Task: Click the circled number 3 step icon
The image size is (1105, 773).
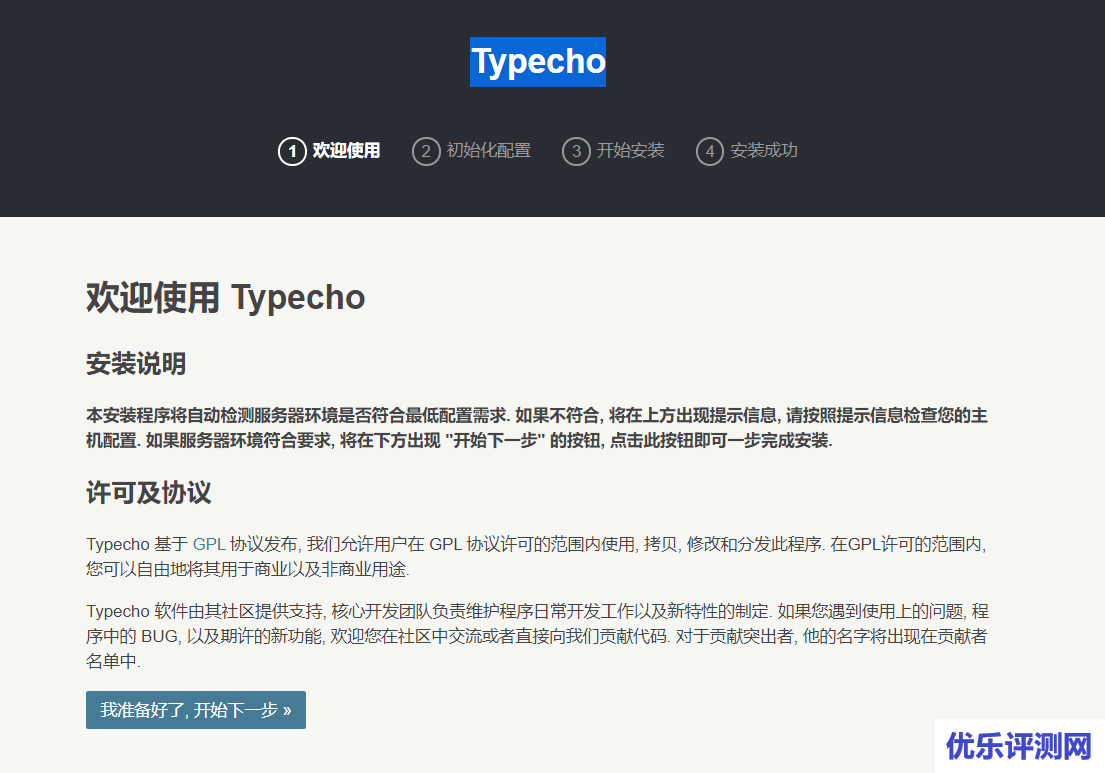Action: pos(576,151)
